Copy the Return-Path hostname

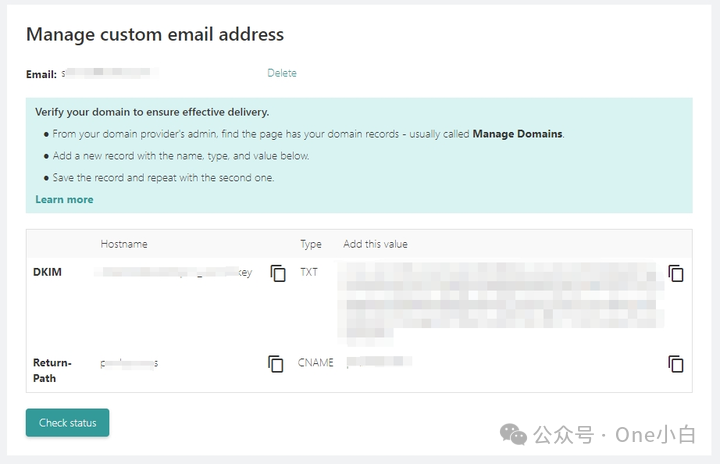point(276,364)
